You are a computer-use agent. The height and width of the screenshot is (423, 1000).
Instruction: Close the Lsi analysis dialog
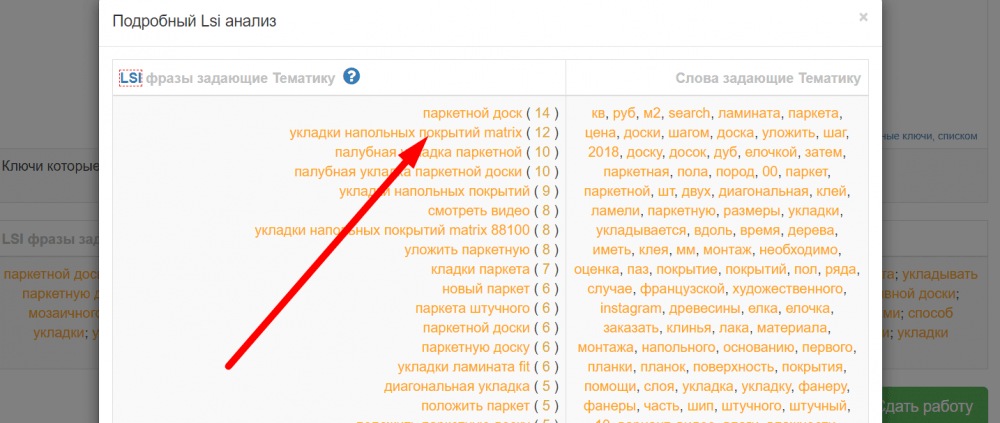(863, 17)
